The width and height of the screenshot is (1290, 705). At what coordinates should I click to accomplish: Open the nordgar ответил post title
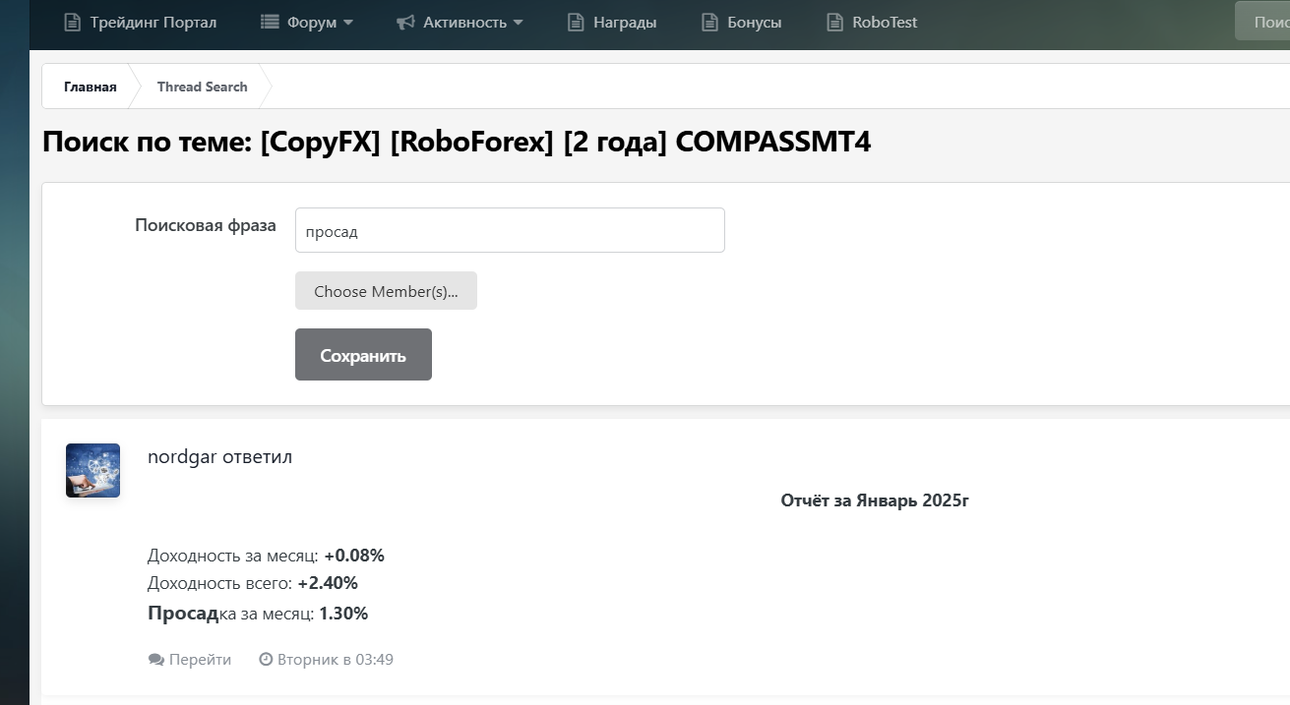click(x=220, y=457)
